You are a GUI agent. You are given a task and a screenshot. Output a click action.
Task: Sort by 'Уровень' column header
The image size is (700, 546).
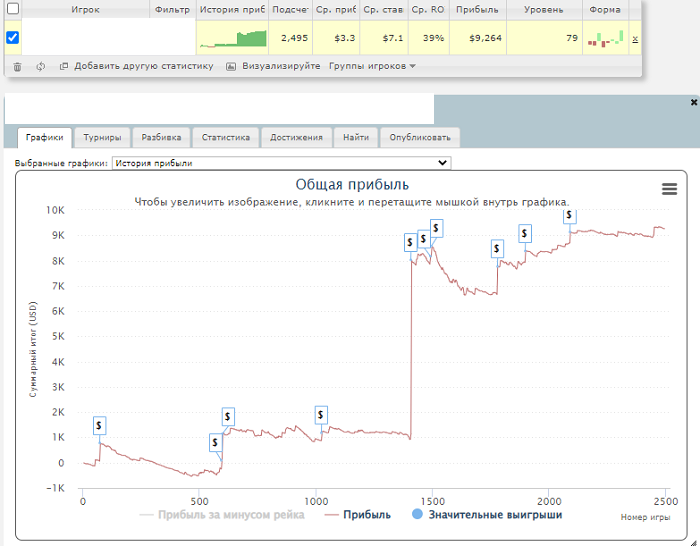click(543, 9)
